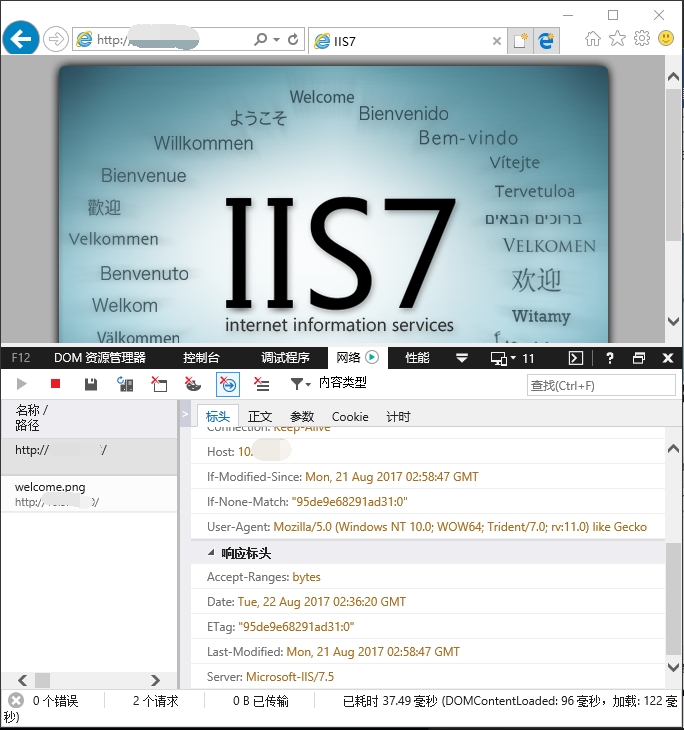Go to the Home page icon
This screenshot has width=684, height=730.
coord(593,39)
